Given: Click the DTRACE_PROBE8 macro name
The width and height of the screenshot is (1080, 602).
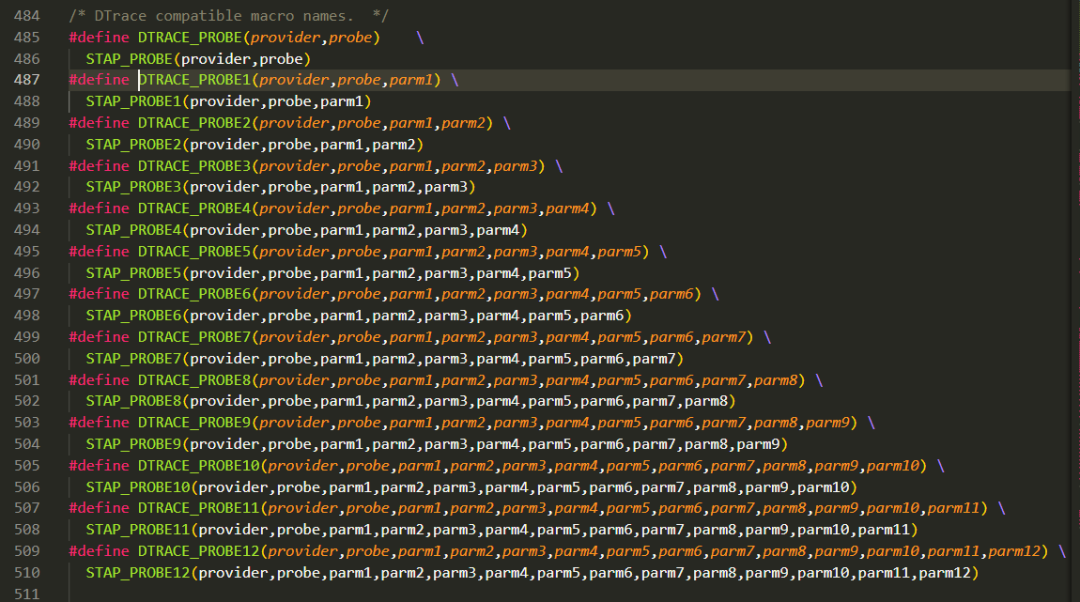Looking at the screenshot, I should (194, 380).
